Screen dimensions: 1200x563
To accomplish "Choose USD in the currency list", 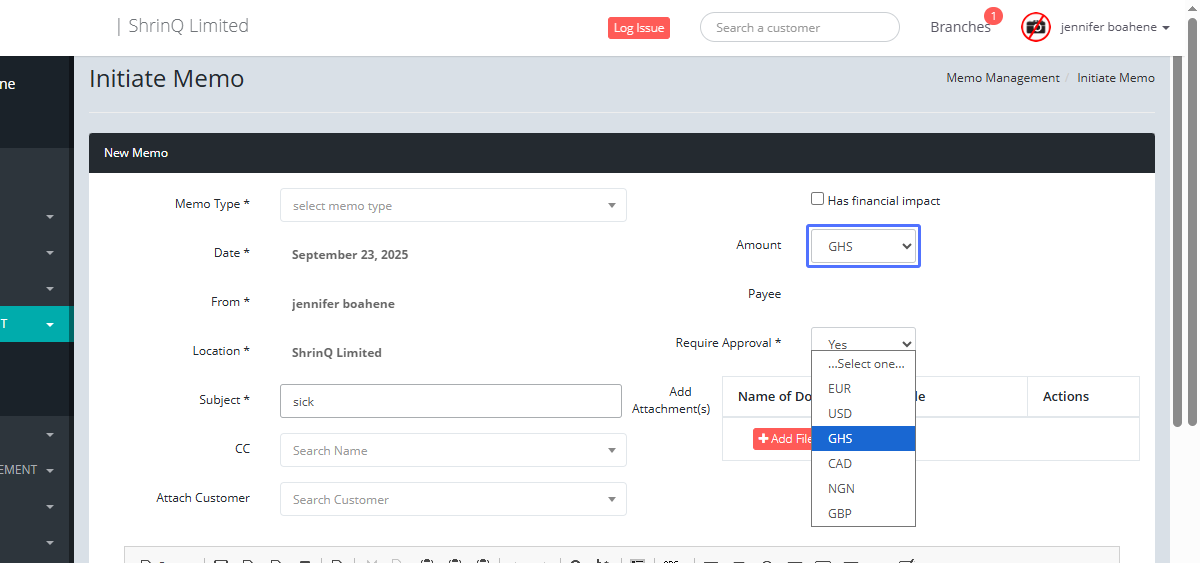I will coord(840,414).
